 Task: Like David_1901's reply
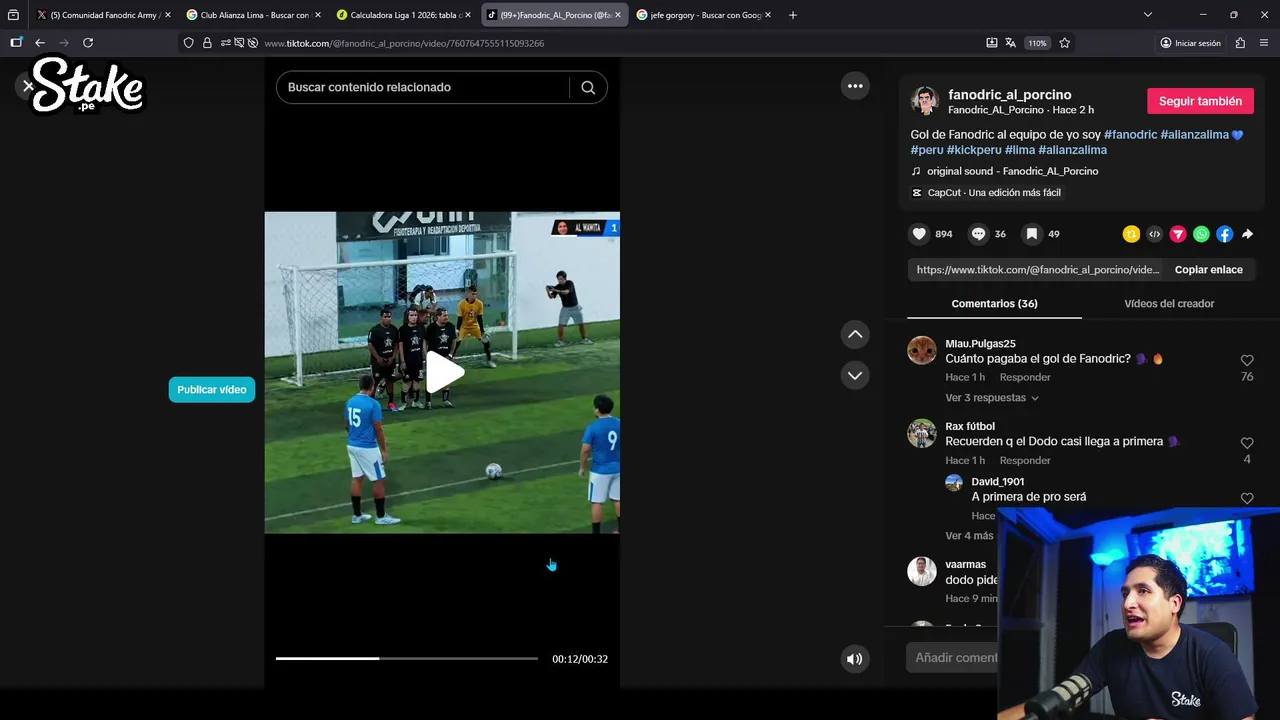[x=1247, y=498]
